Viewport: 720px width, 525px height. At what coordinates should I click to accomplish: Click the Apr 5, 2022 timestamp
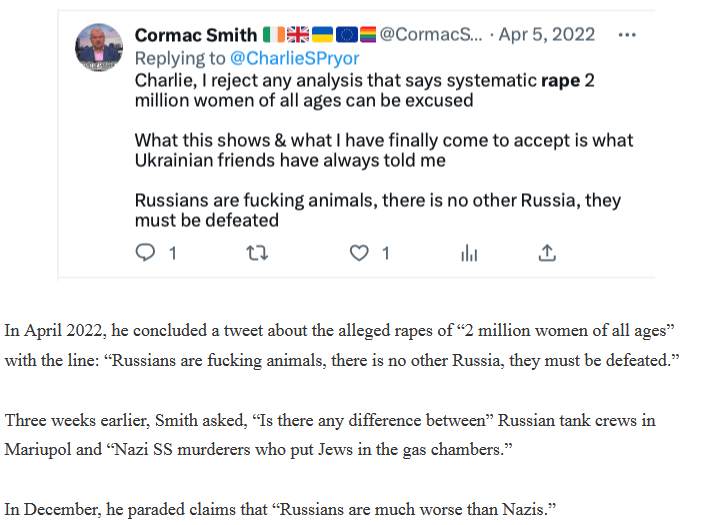tap(547, 34)
